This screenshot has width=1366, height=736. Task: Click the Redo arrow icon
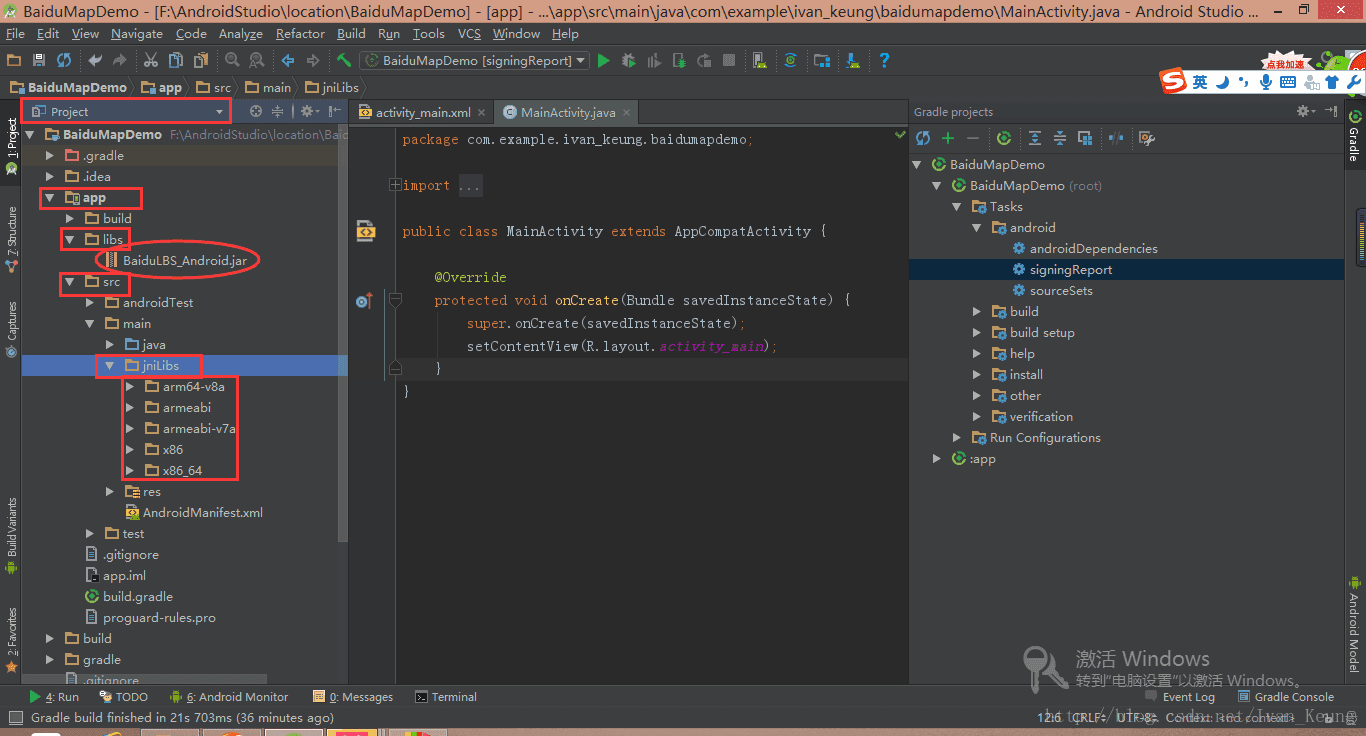(120, 61)
